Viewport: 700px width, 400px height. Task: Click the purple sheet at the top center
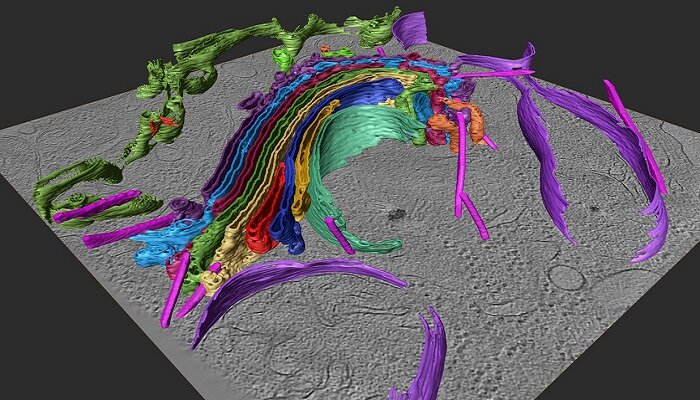410,28
